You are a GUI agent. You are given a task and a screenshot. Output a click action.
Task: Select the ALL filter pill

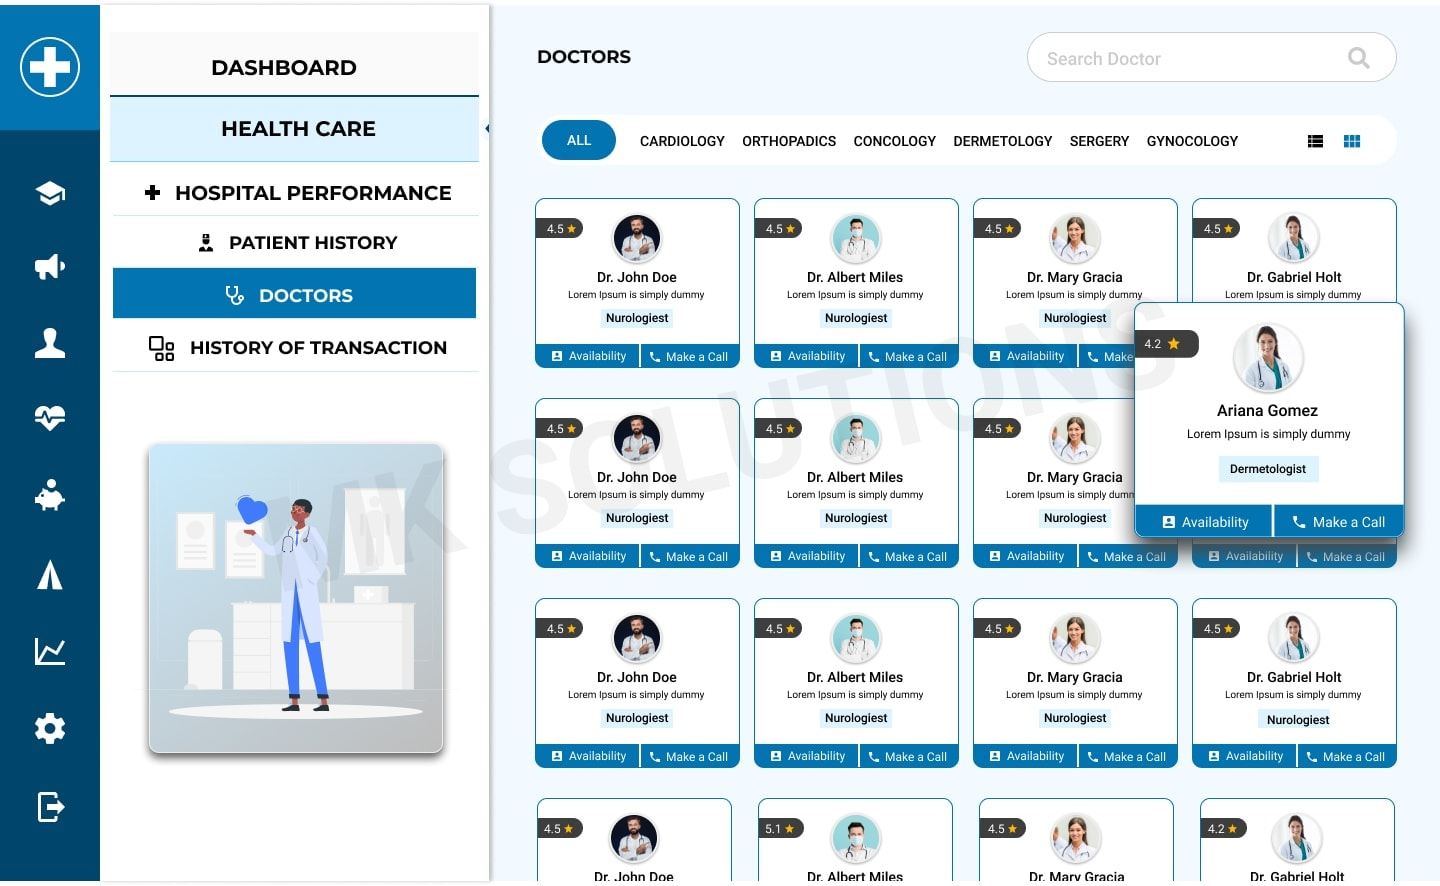click(x=579, y=141)
